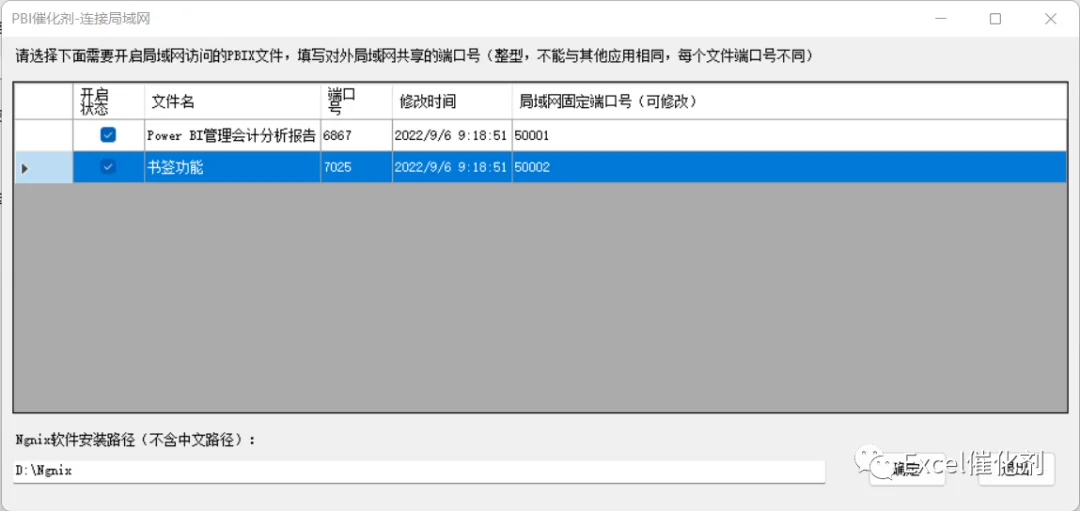
Task: Click the 端口号 column header
Action: (356, 101)
